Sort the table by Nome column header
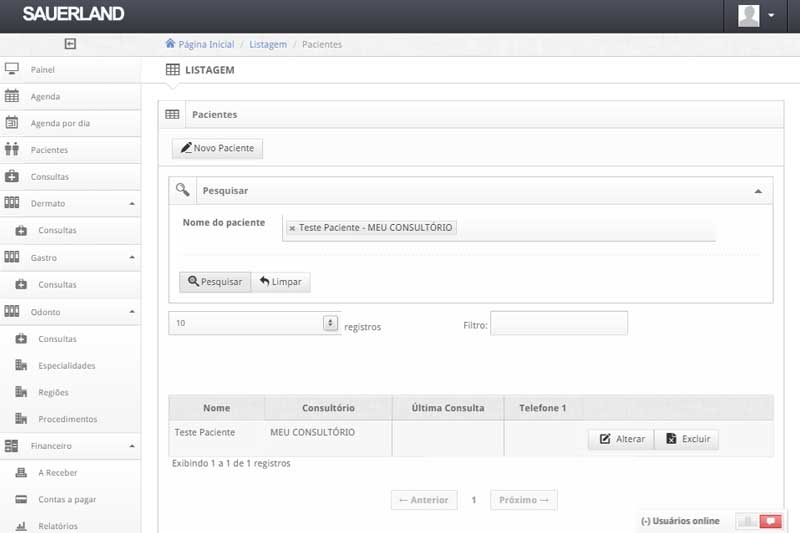 click(x=216, y=408)
